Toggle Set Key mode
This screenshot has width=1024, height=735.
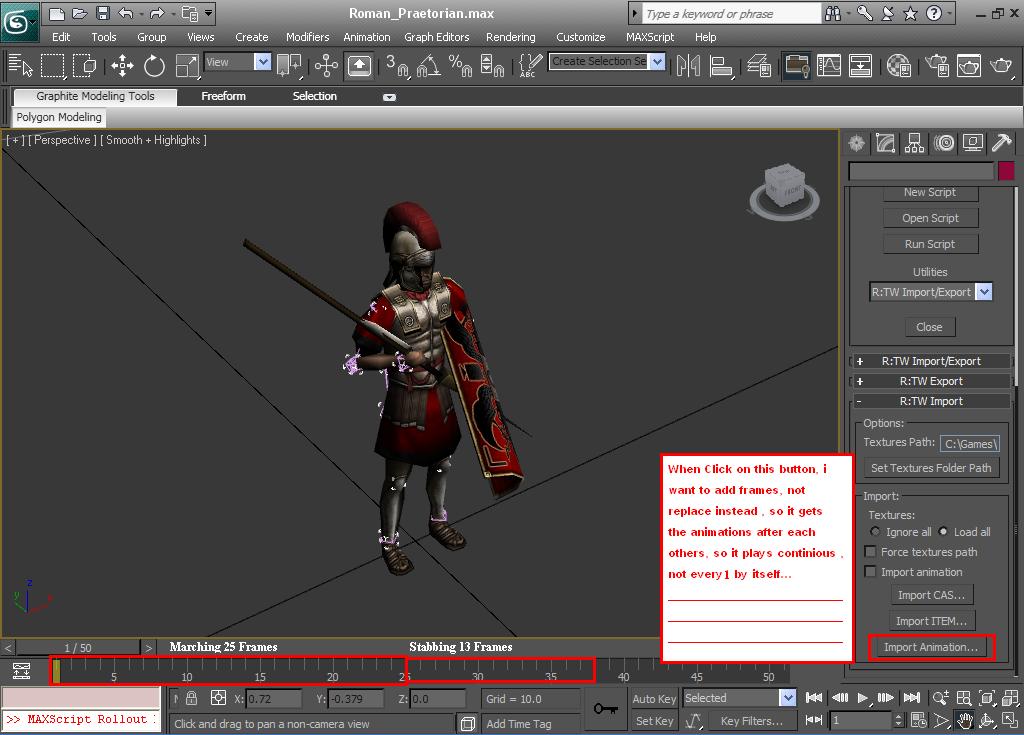click(654, 721)
